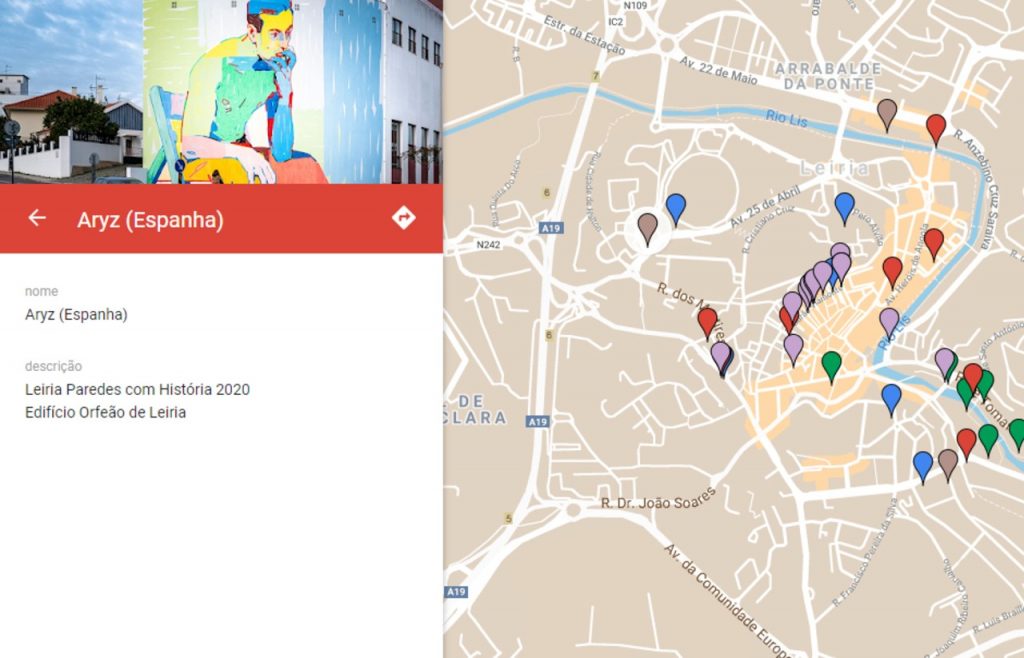Click the Leiria Paredes com História 2020 text
Screen dimensions: 1024x658
pyautogui.click(x=137, y=389)
